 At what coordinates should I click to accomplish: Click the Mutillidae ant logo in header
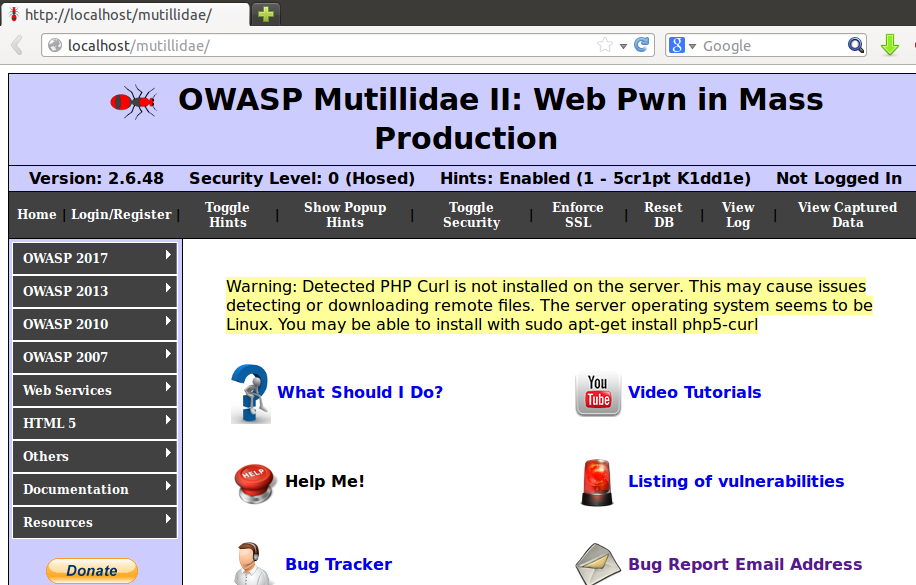pyautogui.click(x=134, y=102)
